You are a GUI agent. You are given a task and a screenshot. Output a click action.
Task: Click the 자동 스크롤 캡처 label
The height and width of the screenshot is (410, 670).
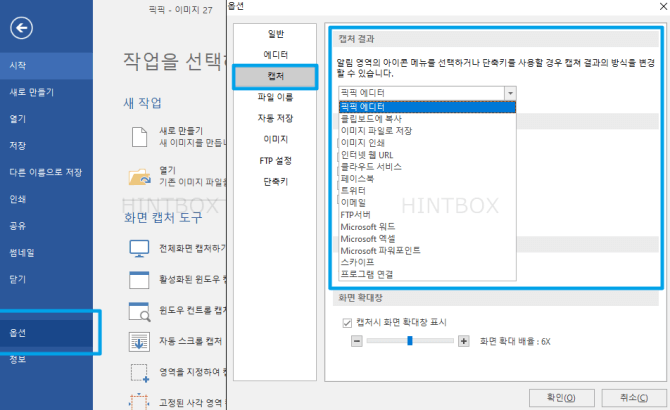[191, 341]
